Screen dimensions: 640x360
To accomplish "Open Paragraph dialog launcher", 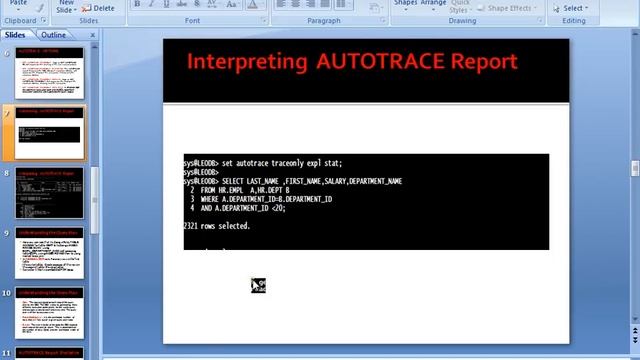I will click(383, 20).
